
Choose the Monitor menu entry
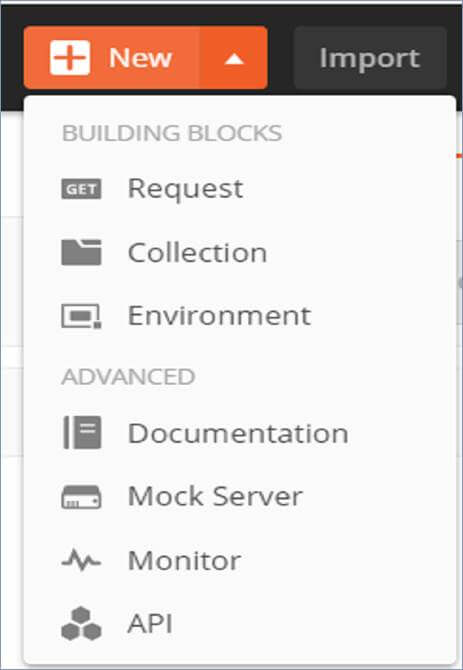tap(240, 560)
